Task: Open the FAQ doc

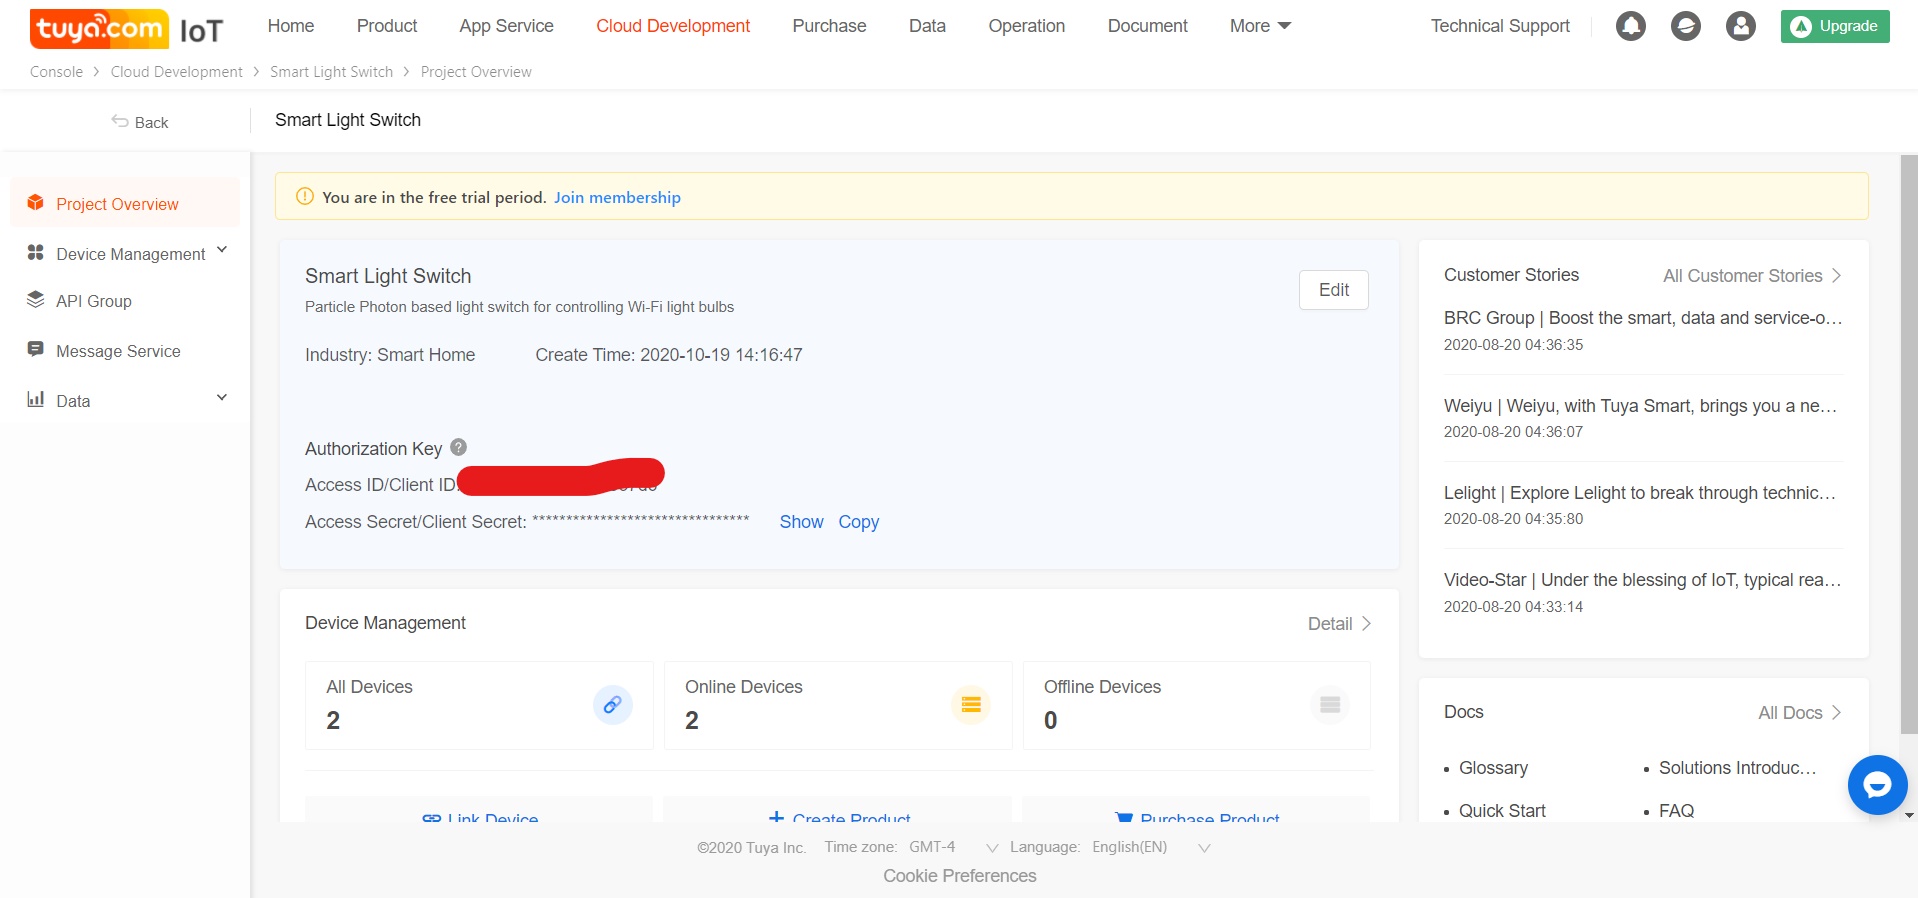Action: [1676, 811]
